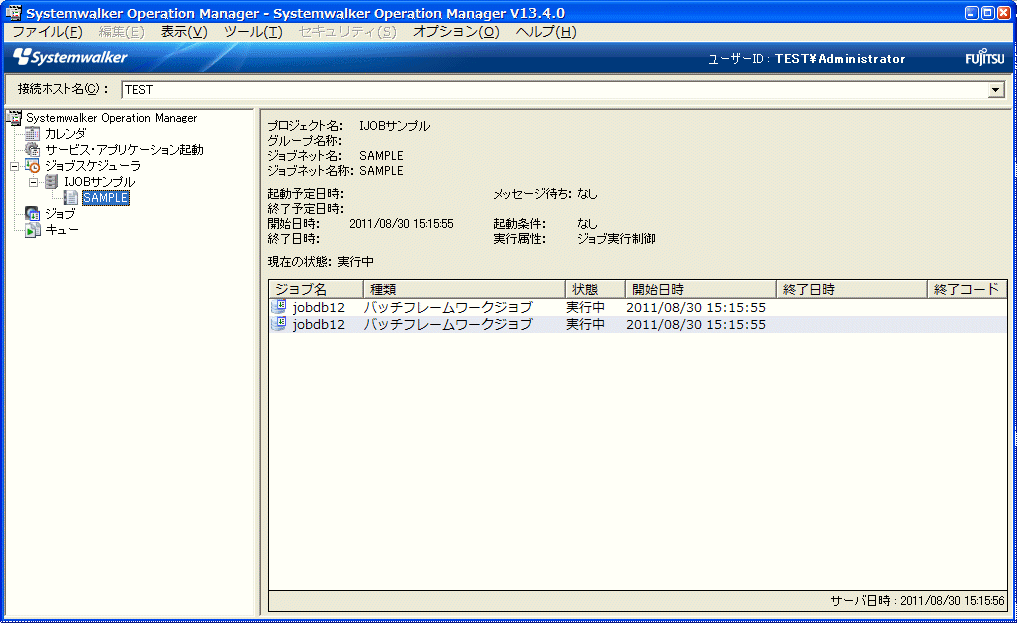The image size is (1017, 623).
Task: Click the FUJITSU logo in the banner
Action: point(985,58)
